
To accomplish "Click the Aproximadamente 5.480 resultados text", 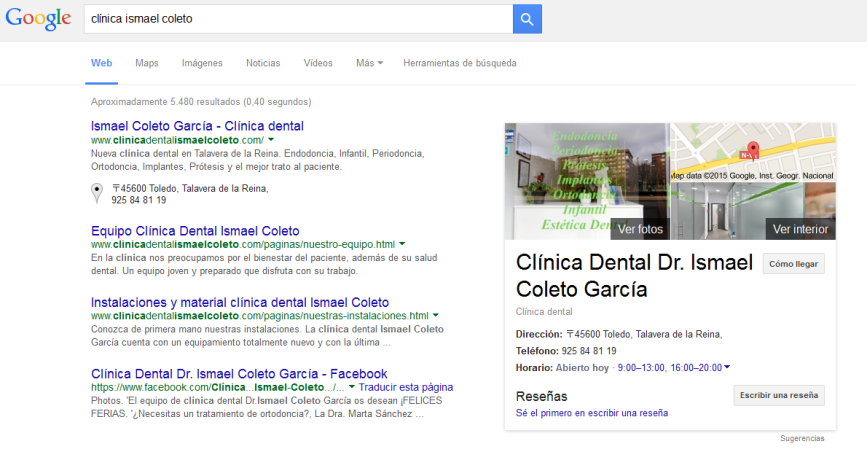I will (201, 102).
